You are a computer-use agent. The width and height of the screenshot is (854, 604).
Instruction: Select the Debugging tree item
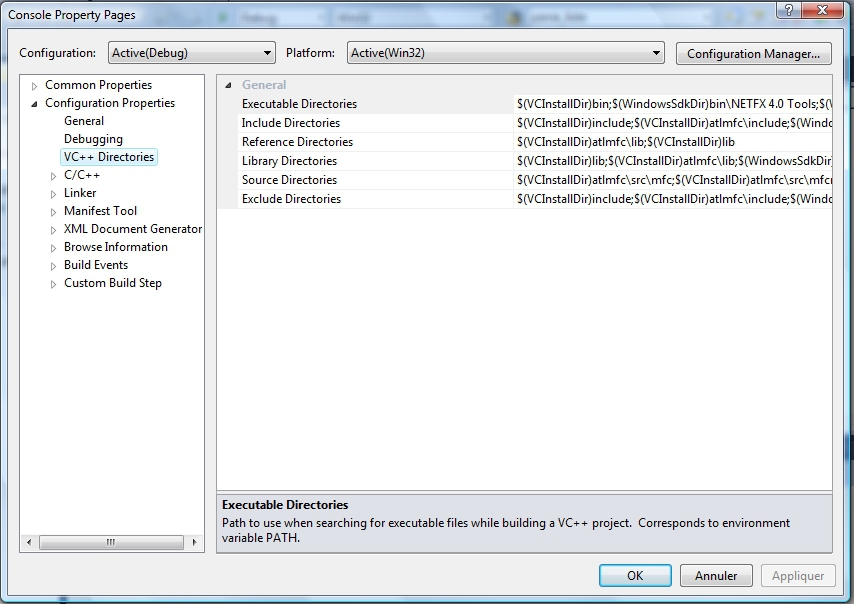click(x=93, y=139)
